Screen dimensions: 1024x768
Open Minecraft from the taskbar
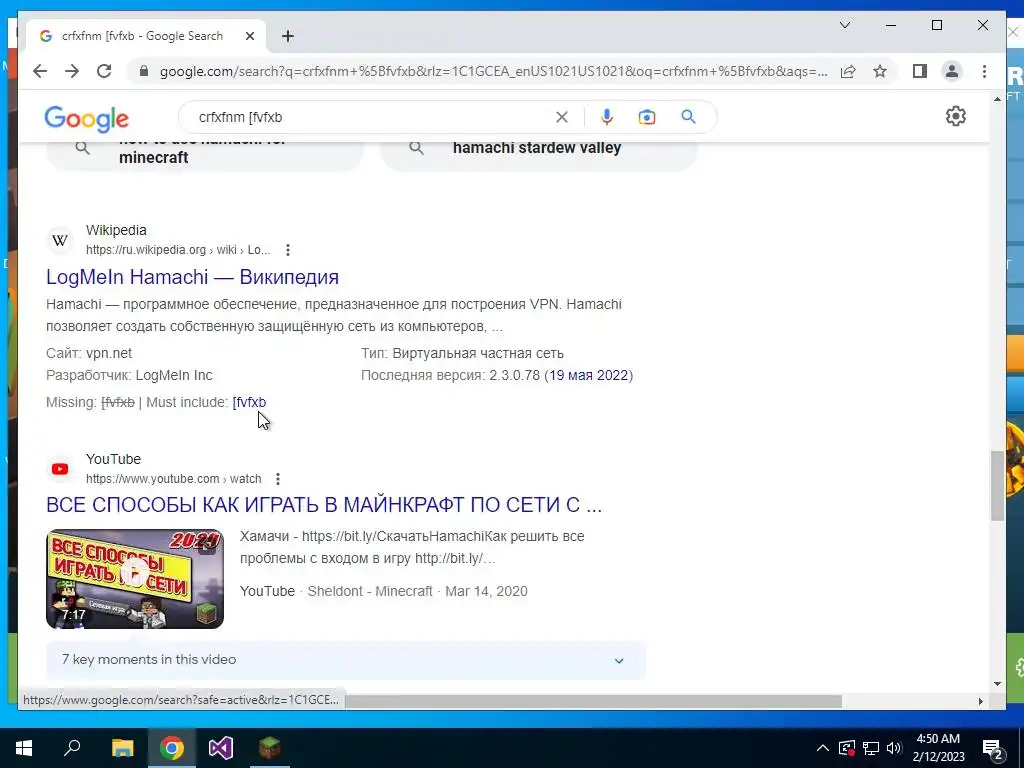pyautogui.click(x=270, y=748)
